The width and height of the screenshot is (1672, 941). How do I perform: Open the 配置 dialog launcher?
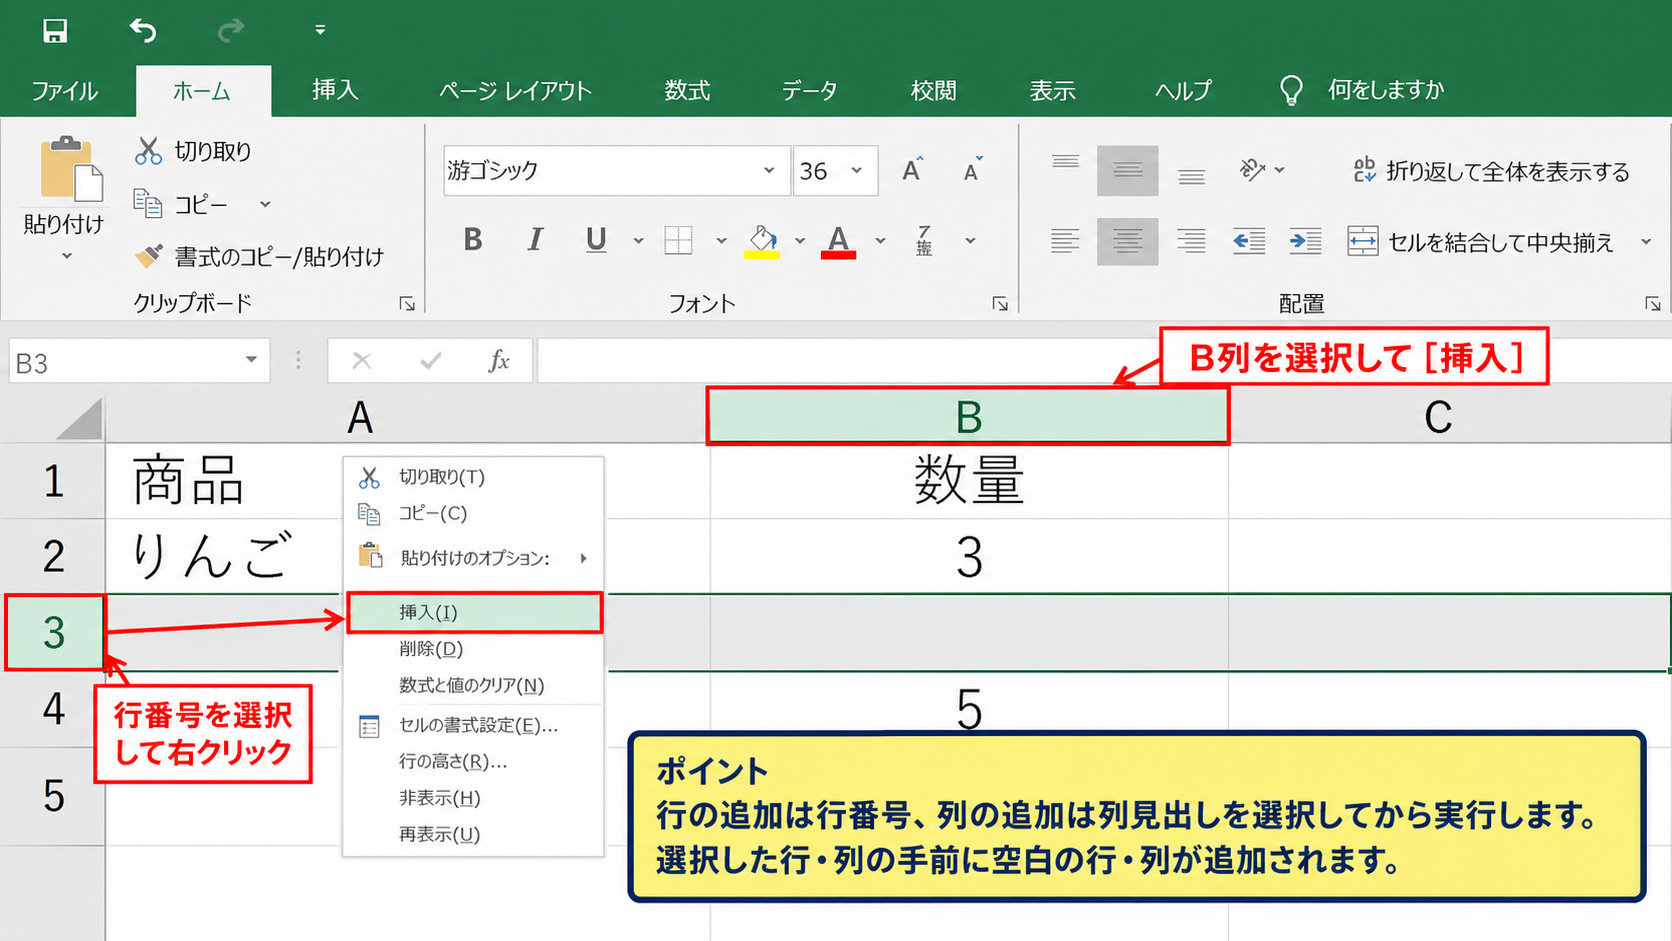click(1653, 303)
